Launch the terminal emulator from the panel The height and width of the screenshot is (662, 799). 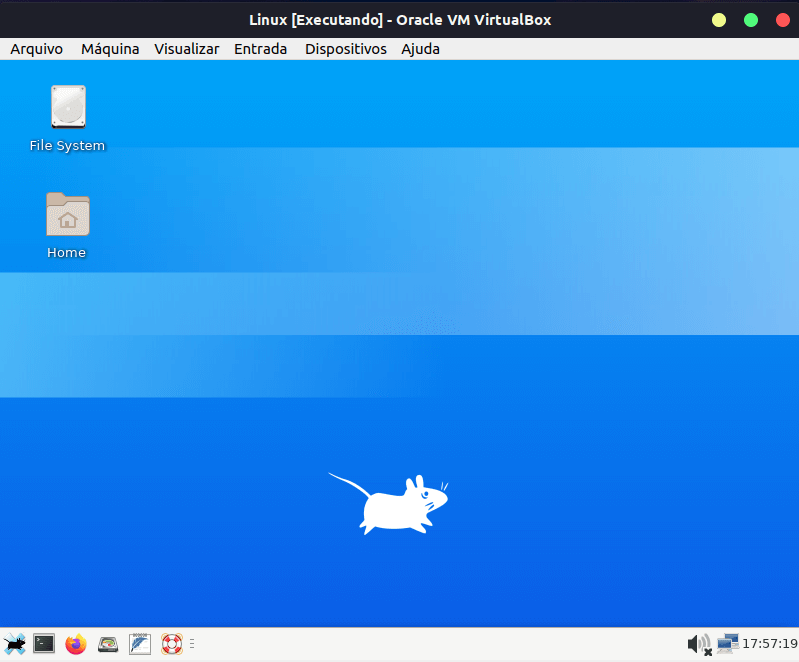44,644
